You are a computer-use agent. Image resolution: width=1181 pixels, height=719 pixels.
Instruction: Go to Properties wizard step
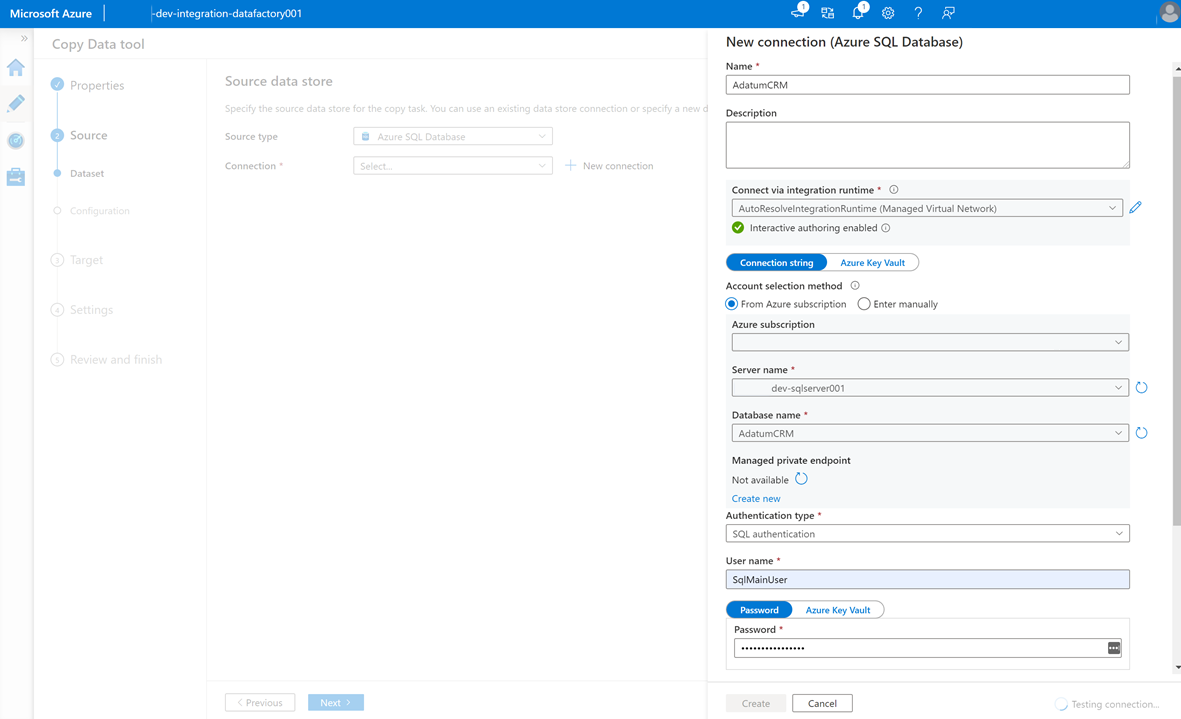[97, 86]
